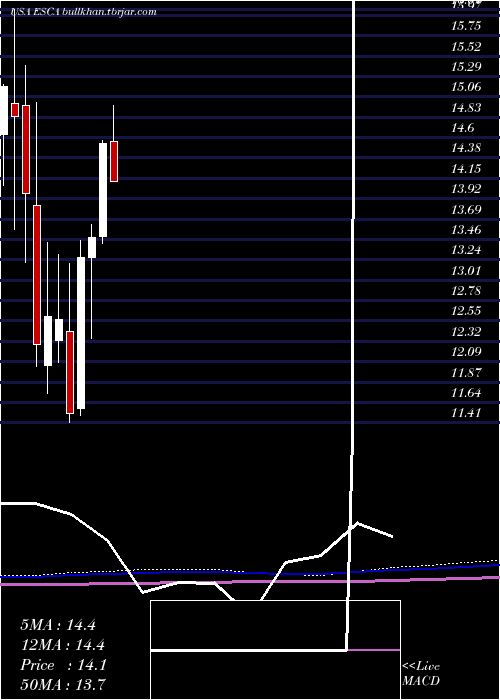Image resolution: width=500 pixels, height=700 pixels.
Task: Click the 12MA : 14.4 readout
Action: [x=62, y=645]
